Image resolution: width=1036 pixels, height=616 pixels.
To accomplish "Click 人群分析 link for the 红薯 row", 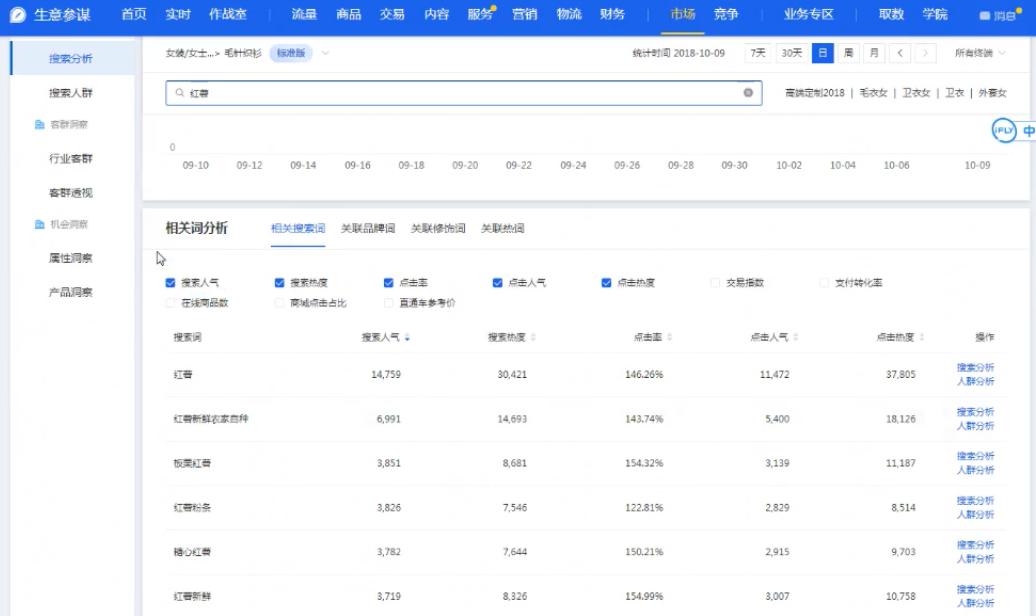I will coord(974,382).
